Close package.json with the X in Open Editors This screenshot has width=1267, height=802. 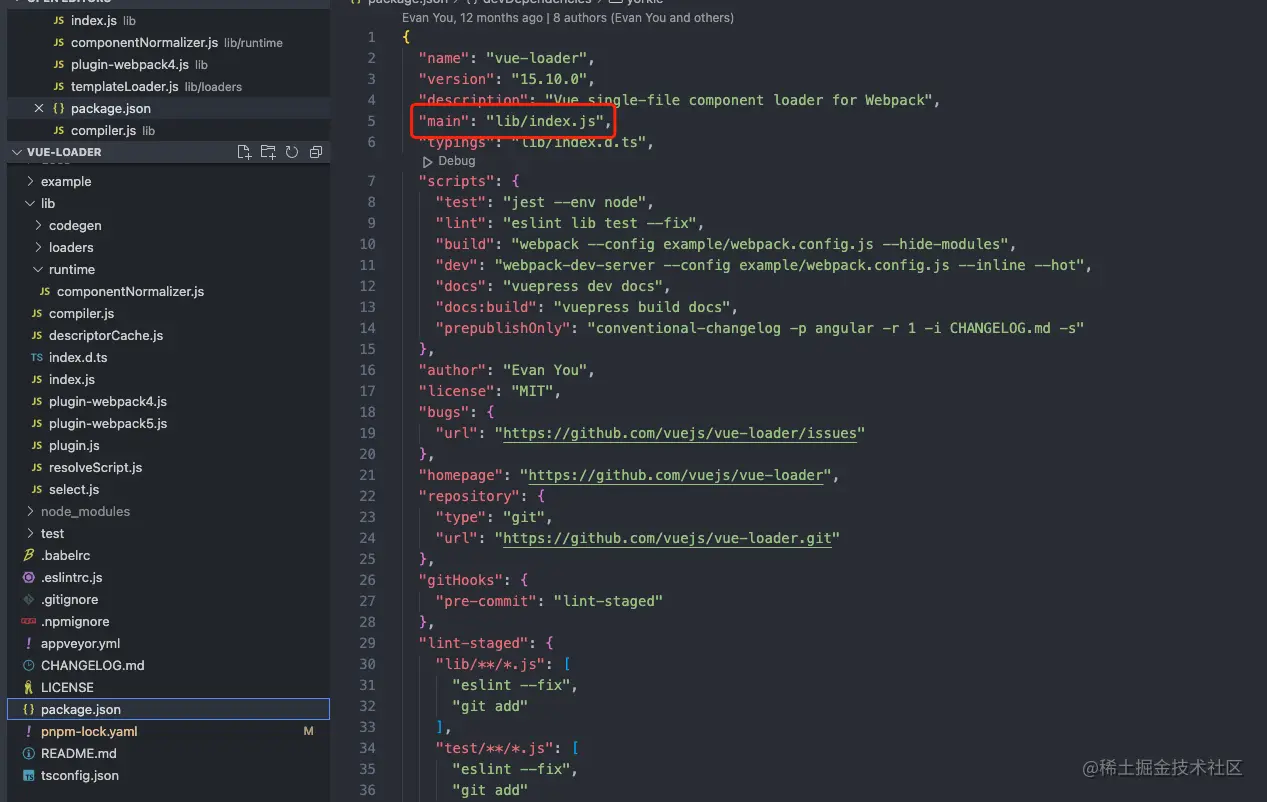[x=39, y=108]
